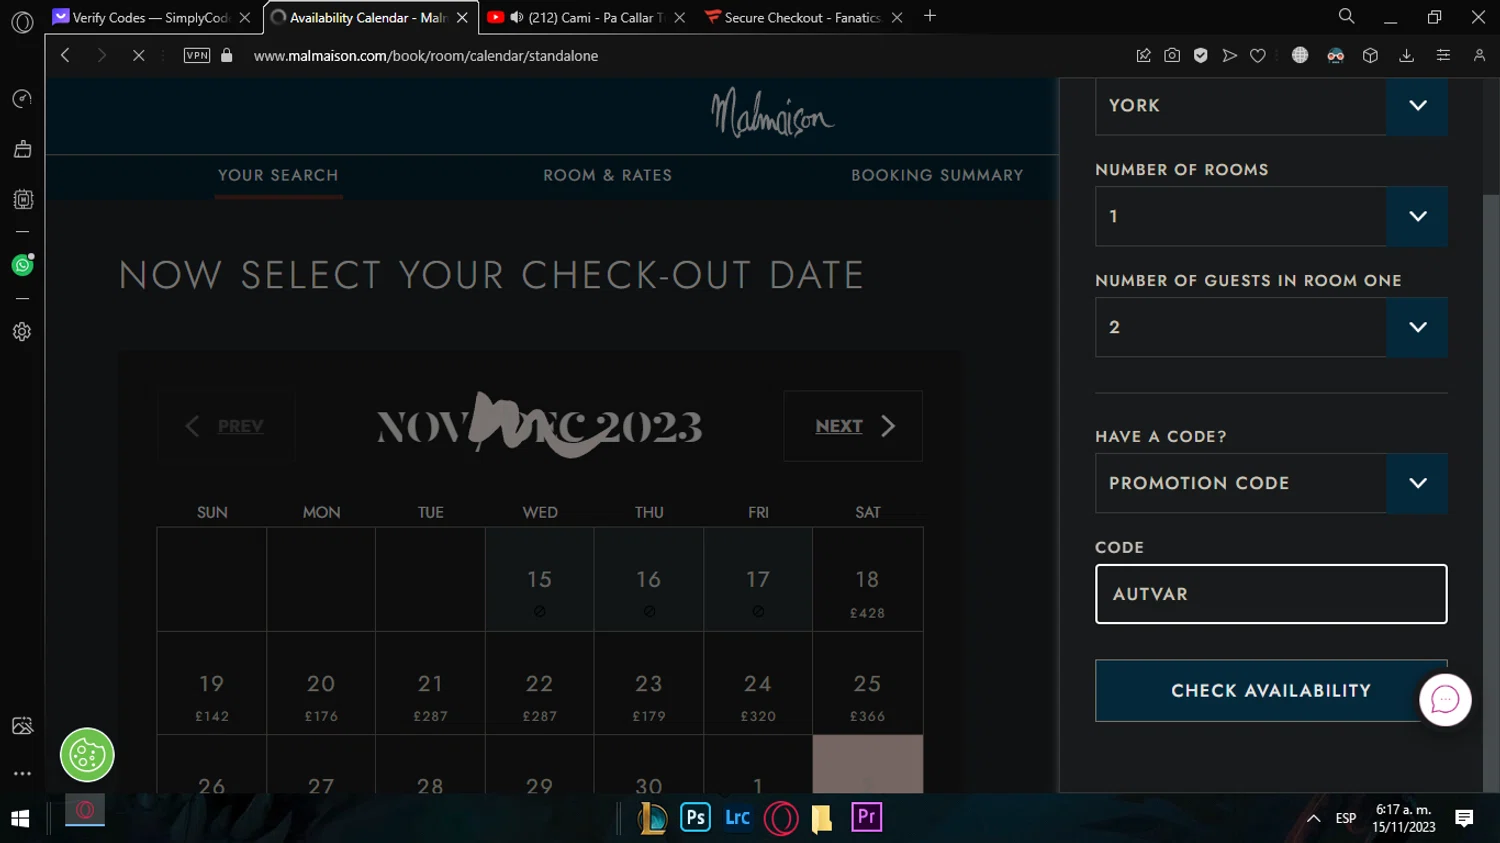Open a new tab with plus button
This screenshot has width=1500, height=843.
(x=930, y=16)
